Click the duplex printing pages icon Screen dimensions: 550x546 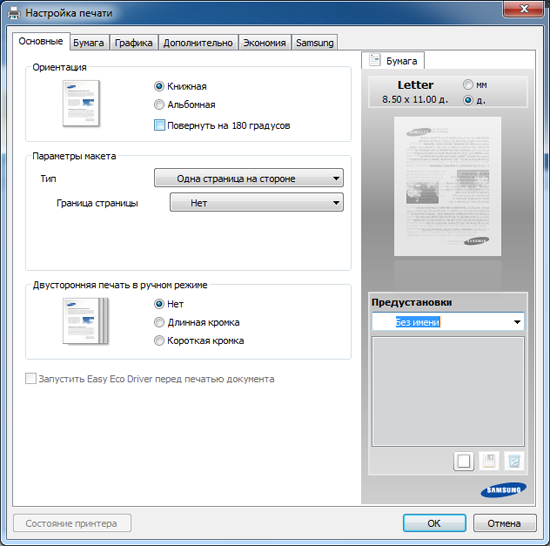tap(85, 321)
